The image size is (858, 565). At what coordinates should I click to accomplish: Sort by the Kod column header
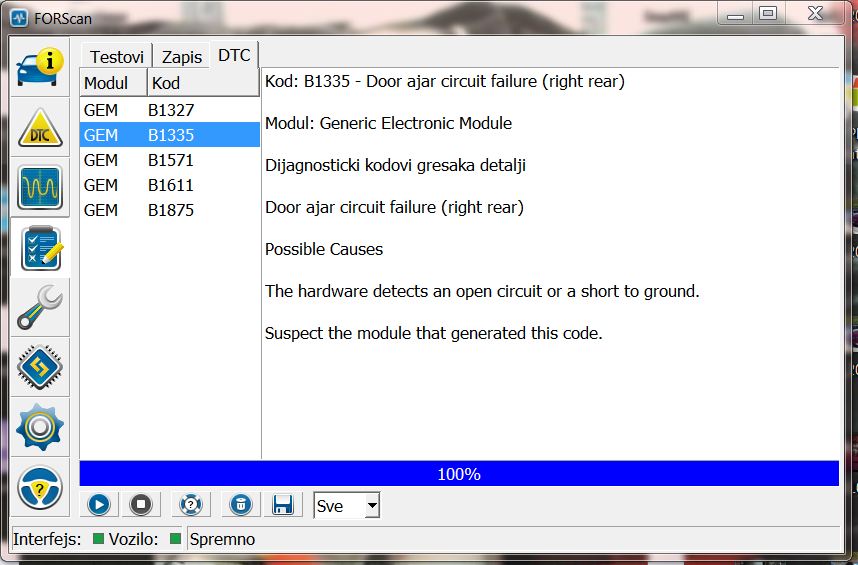click(203, 83)
